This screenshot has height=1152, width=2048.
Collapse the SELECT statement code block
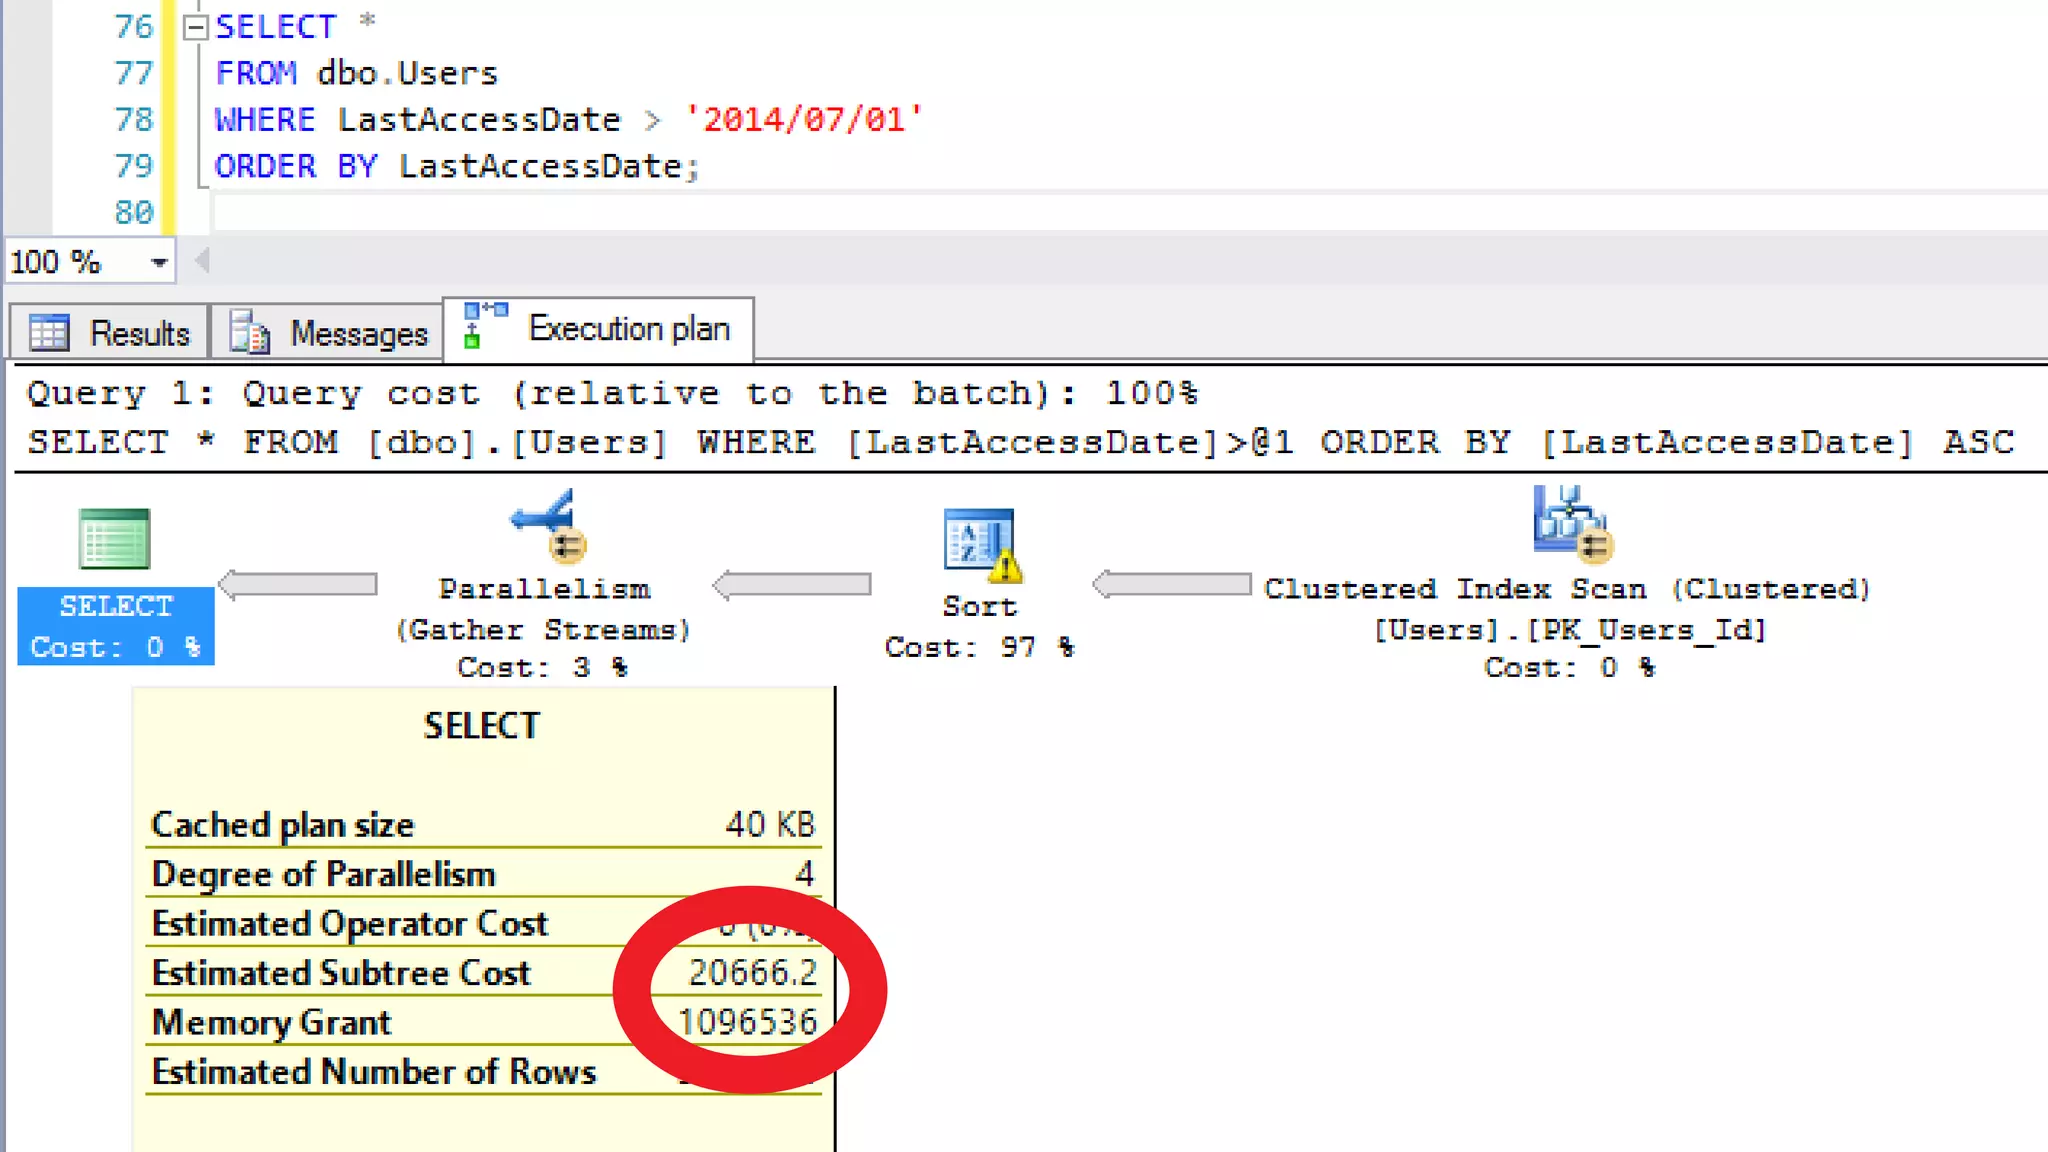point(196,27)
